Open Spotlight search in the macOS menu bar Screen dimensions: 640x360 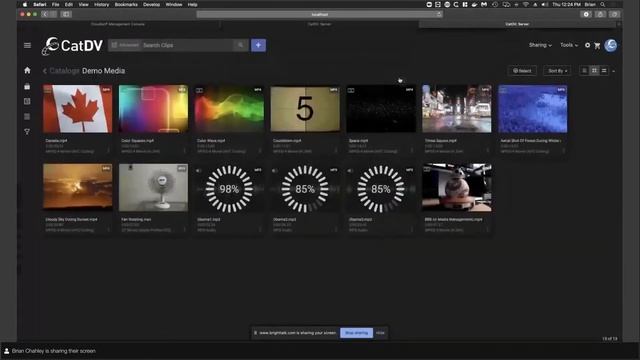point(602,4)
